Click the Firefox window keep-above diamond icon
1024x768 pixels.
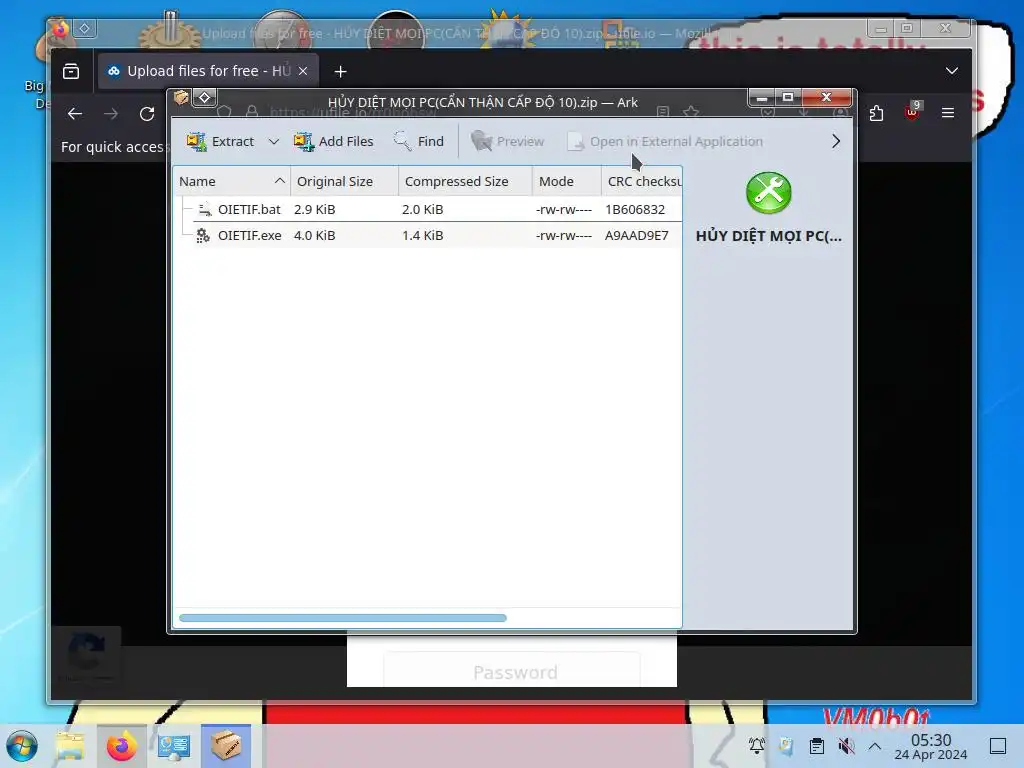(85, 28)
